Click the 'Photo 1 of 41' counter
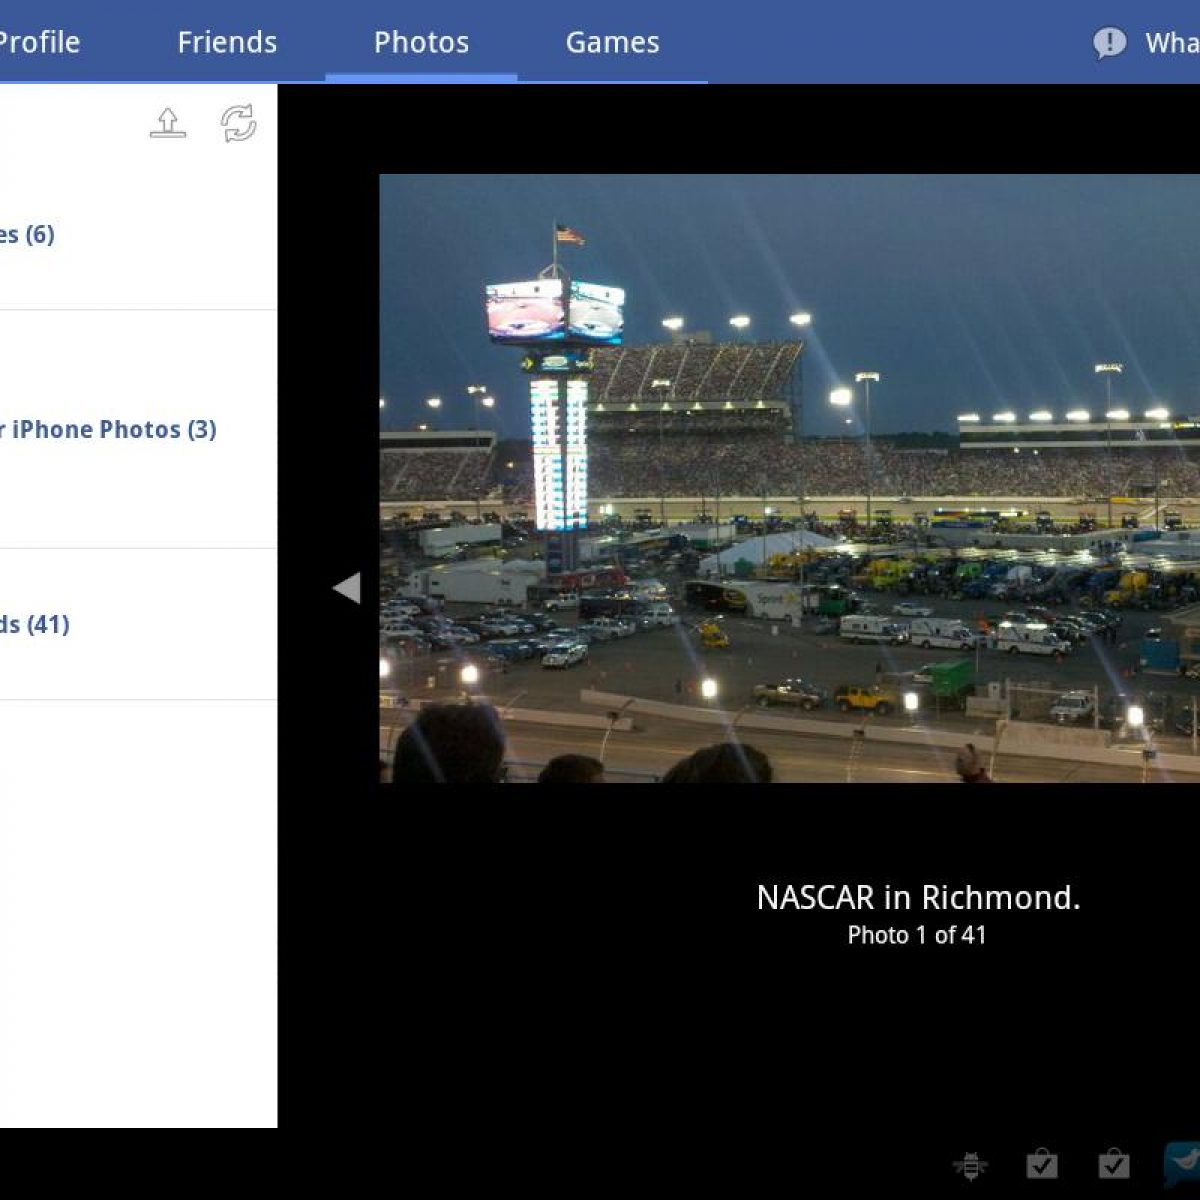This screenshot has width=1200, height=1200. 916,935
